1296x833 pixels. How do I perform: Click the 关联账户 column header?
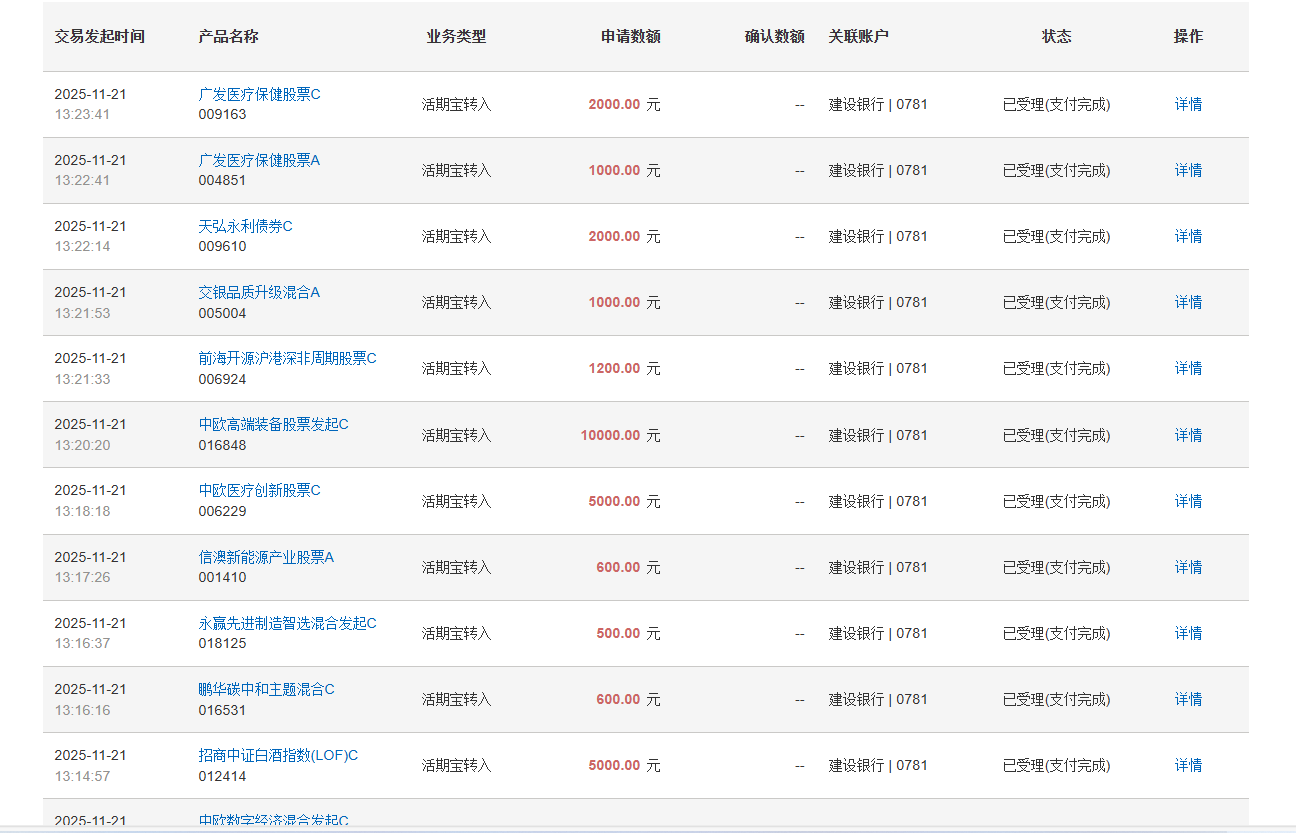coord(858,36)
